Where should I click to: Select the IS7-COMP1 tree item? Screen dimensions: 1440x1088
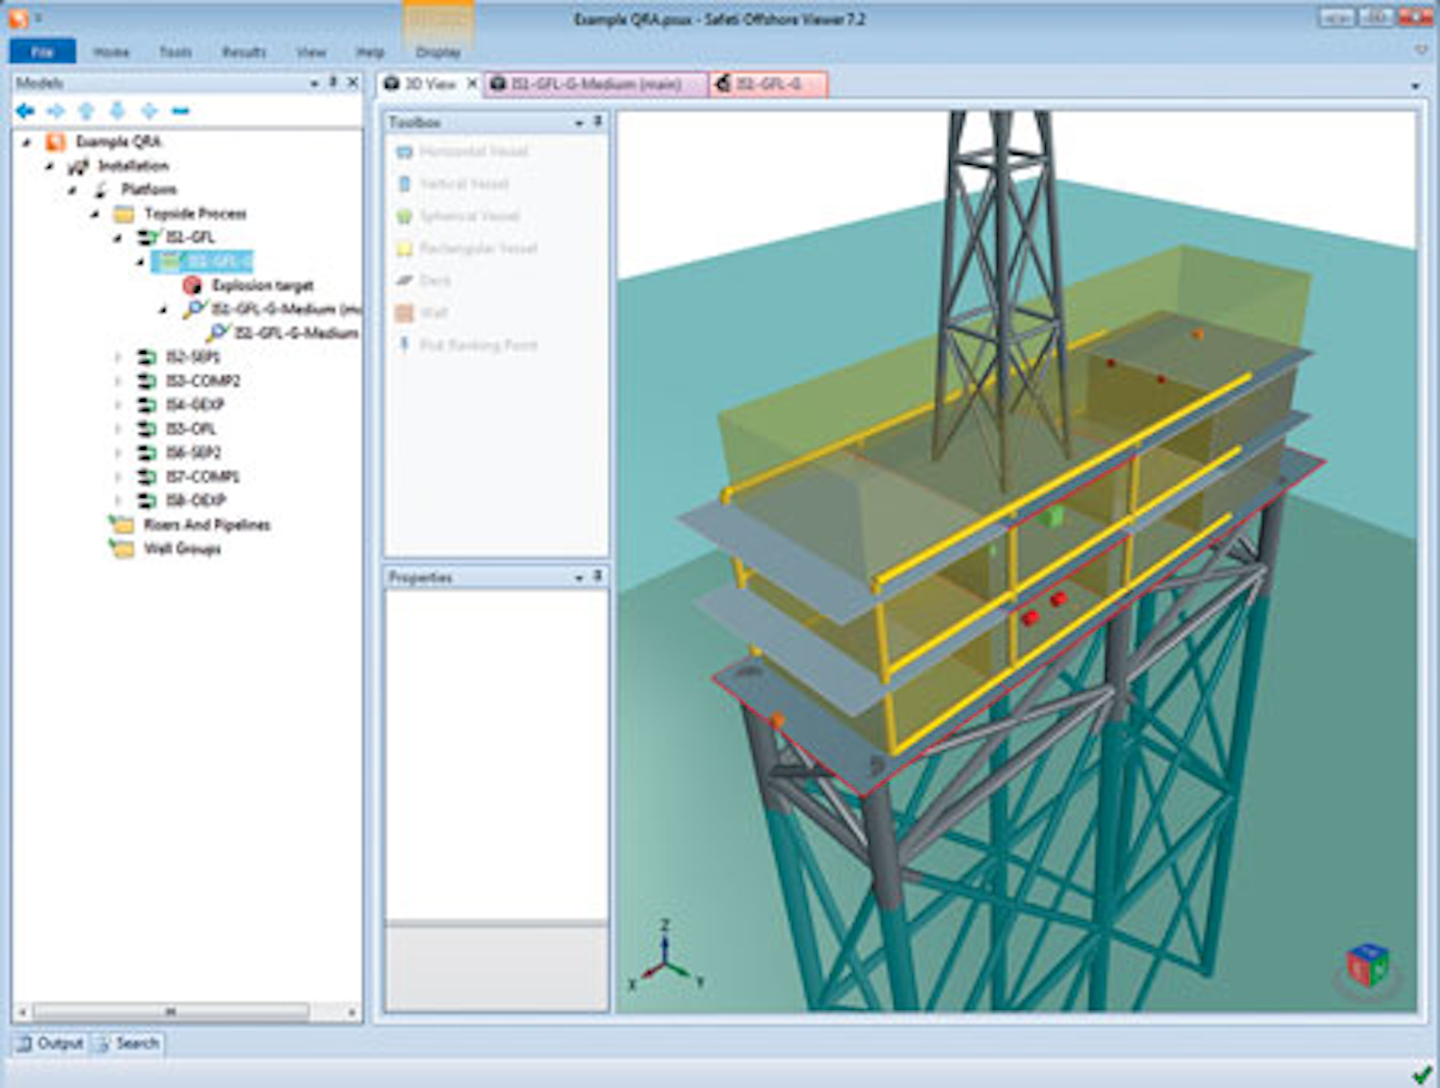click(x=202, y=477)
